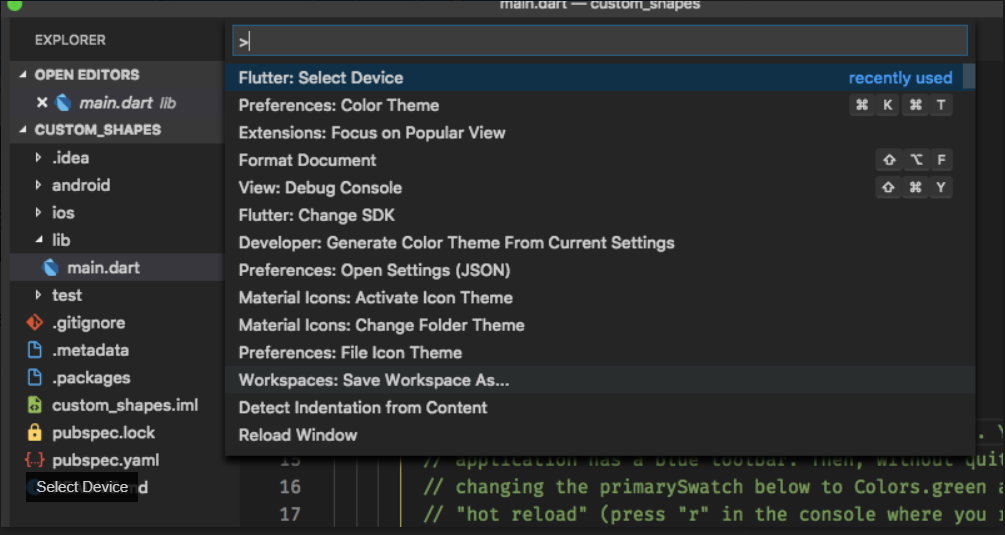Click the Dart file icon beside main.dart in Open Editors
The width and height of the screenshot is (1005, 535).
click(x=63, y=103)
